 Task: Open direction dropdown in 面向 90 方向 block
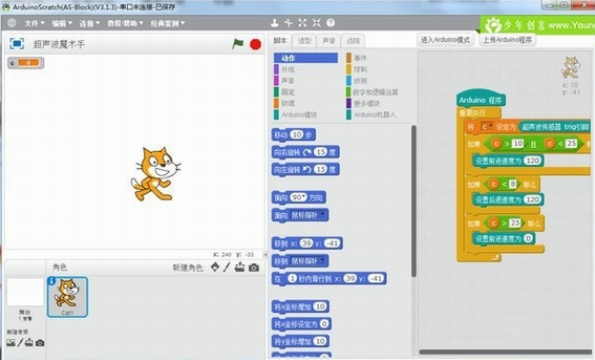tap(303, 197)
